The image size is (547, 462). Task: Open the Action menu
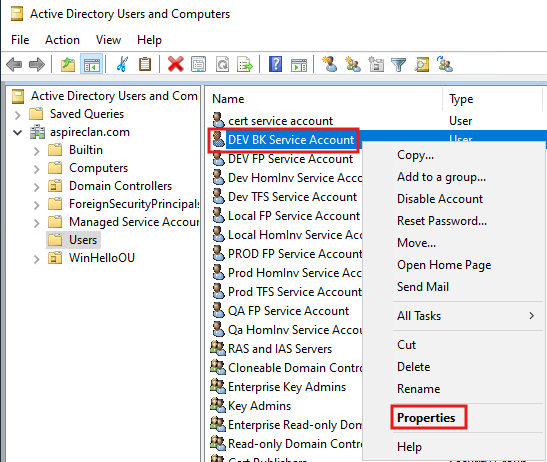pyautogui.click(x=62, y=40)
